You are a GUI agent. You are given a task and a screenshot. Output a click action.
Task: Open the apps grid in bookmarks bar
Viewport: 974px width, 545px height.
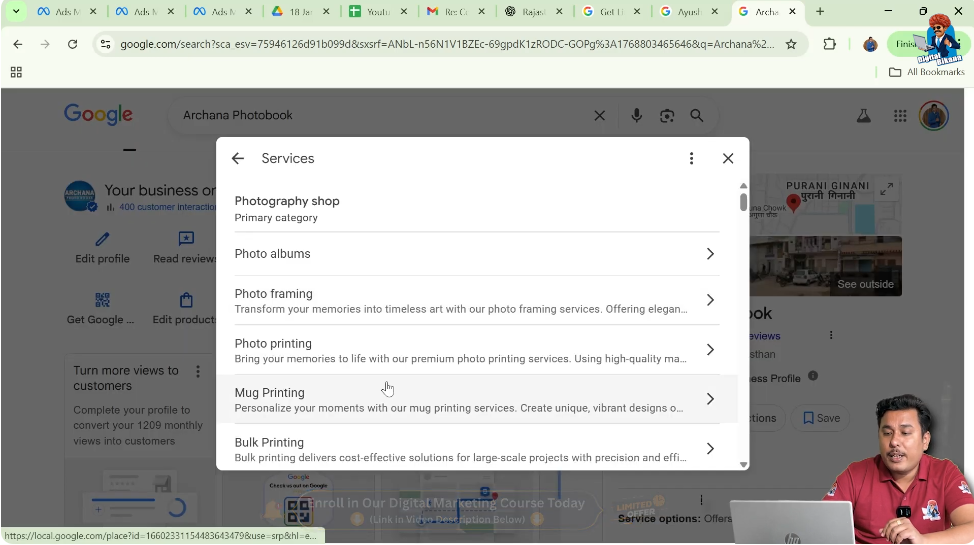(16, 73)
